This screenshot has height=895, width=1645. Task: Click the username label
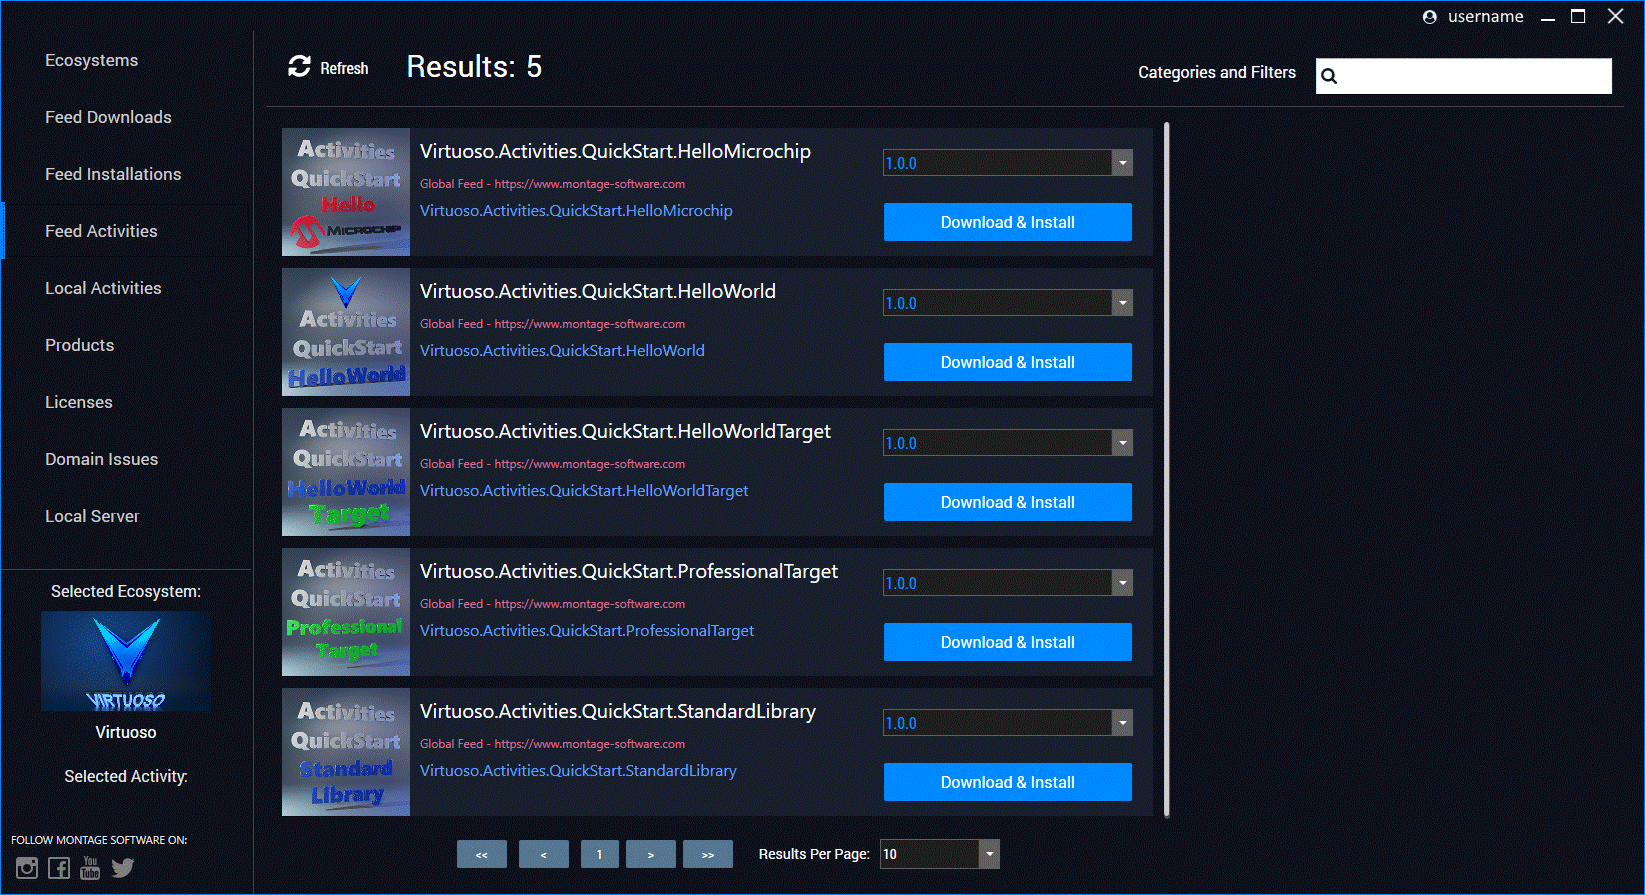1486,17
